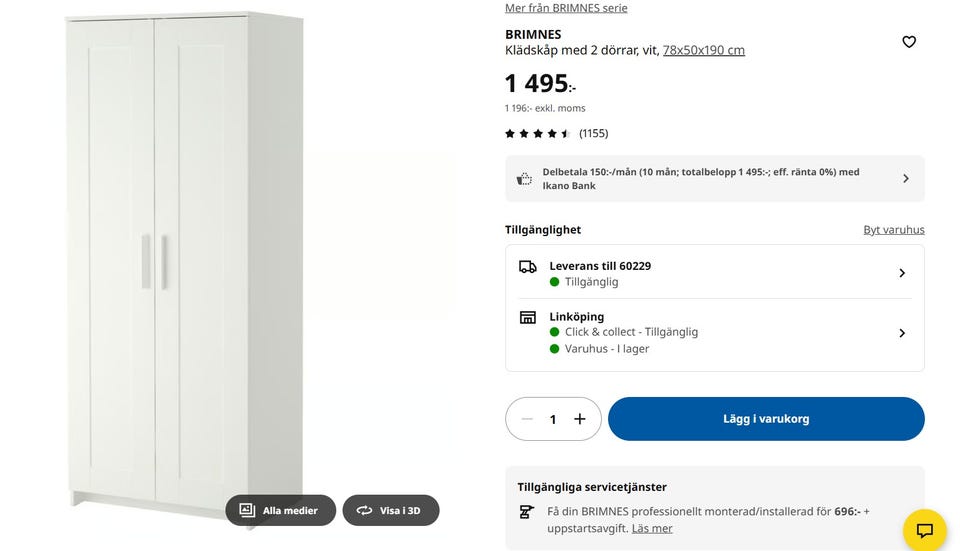The image size is (960, 551).
Task: Click Byt varuhus to change store
Action: [893, 230]
